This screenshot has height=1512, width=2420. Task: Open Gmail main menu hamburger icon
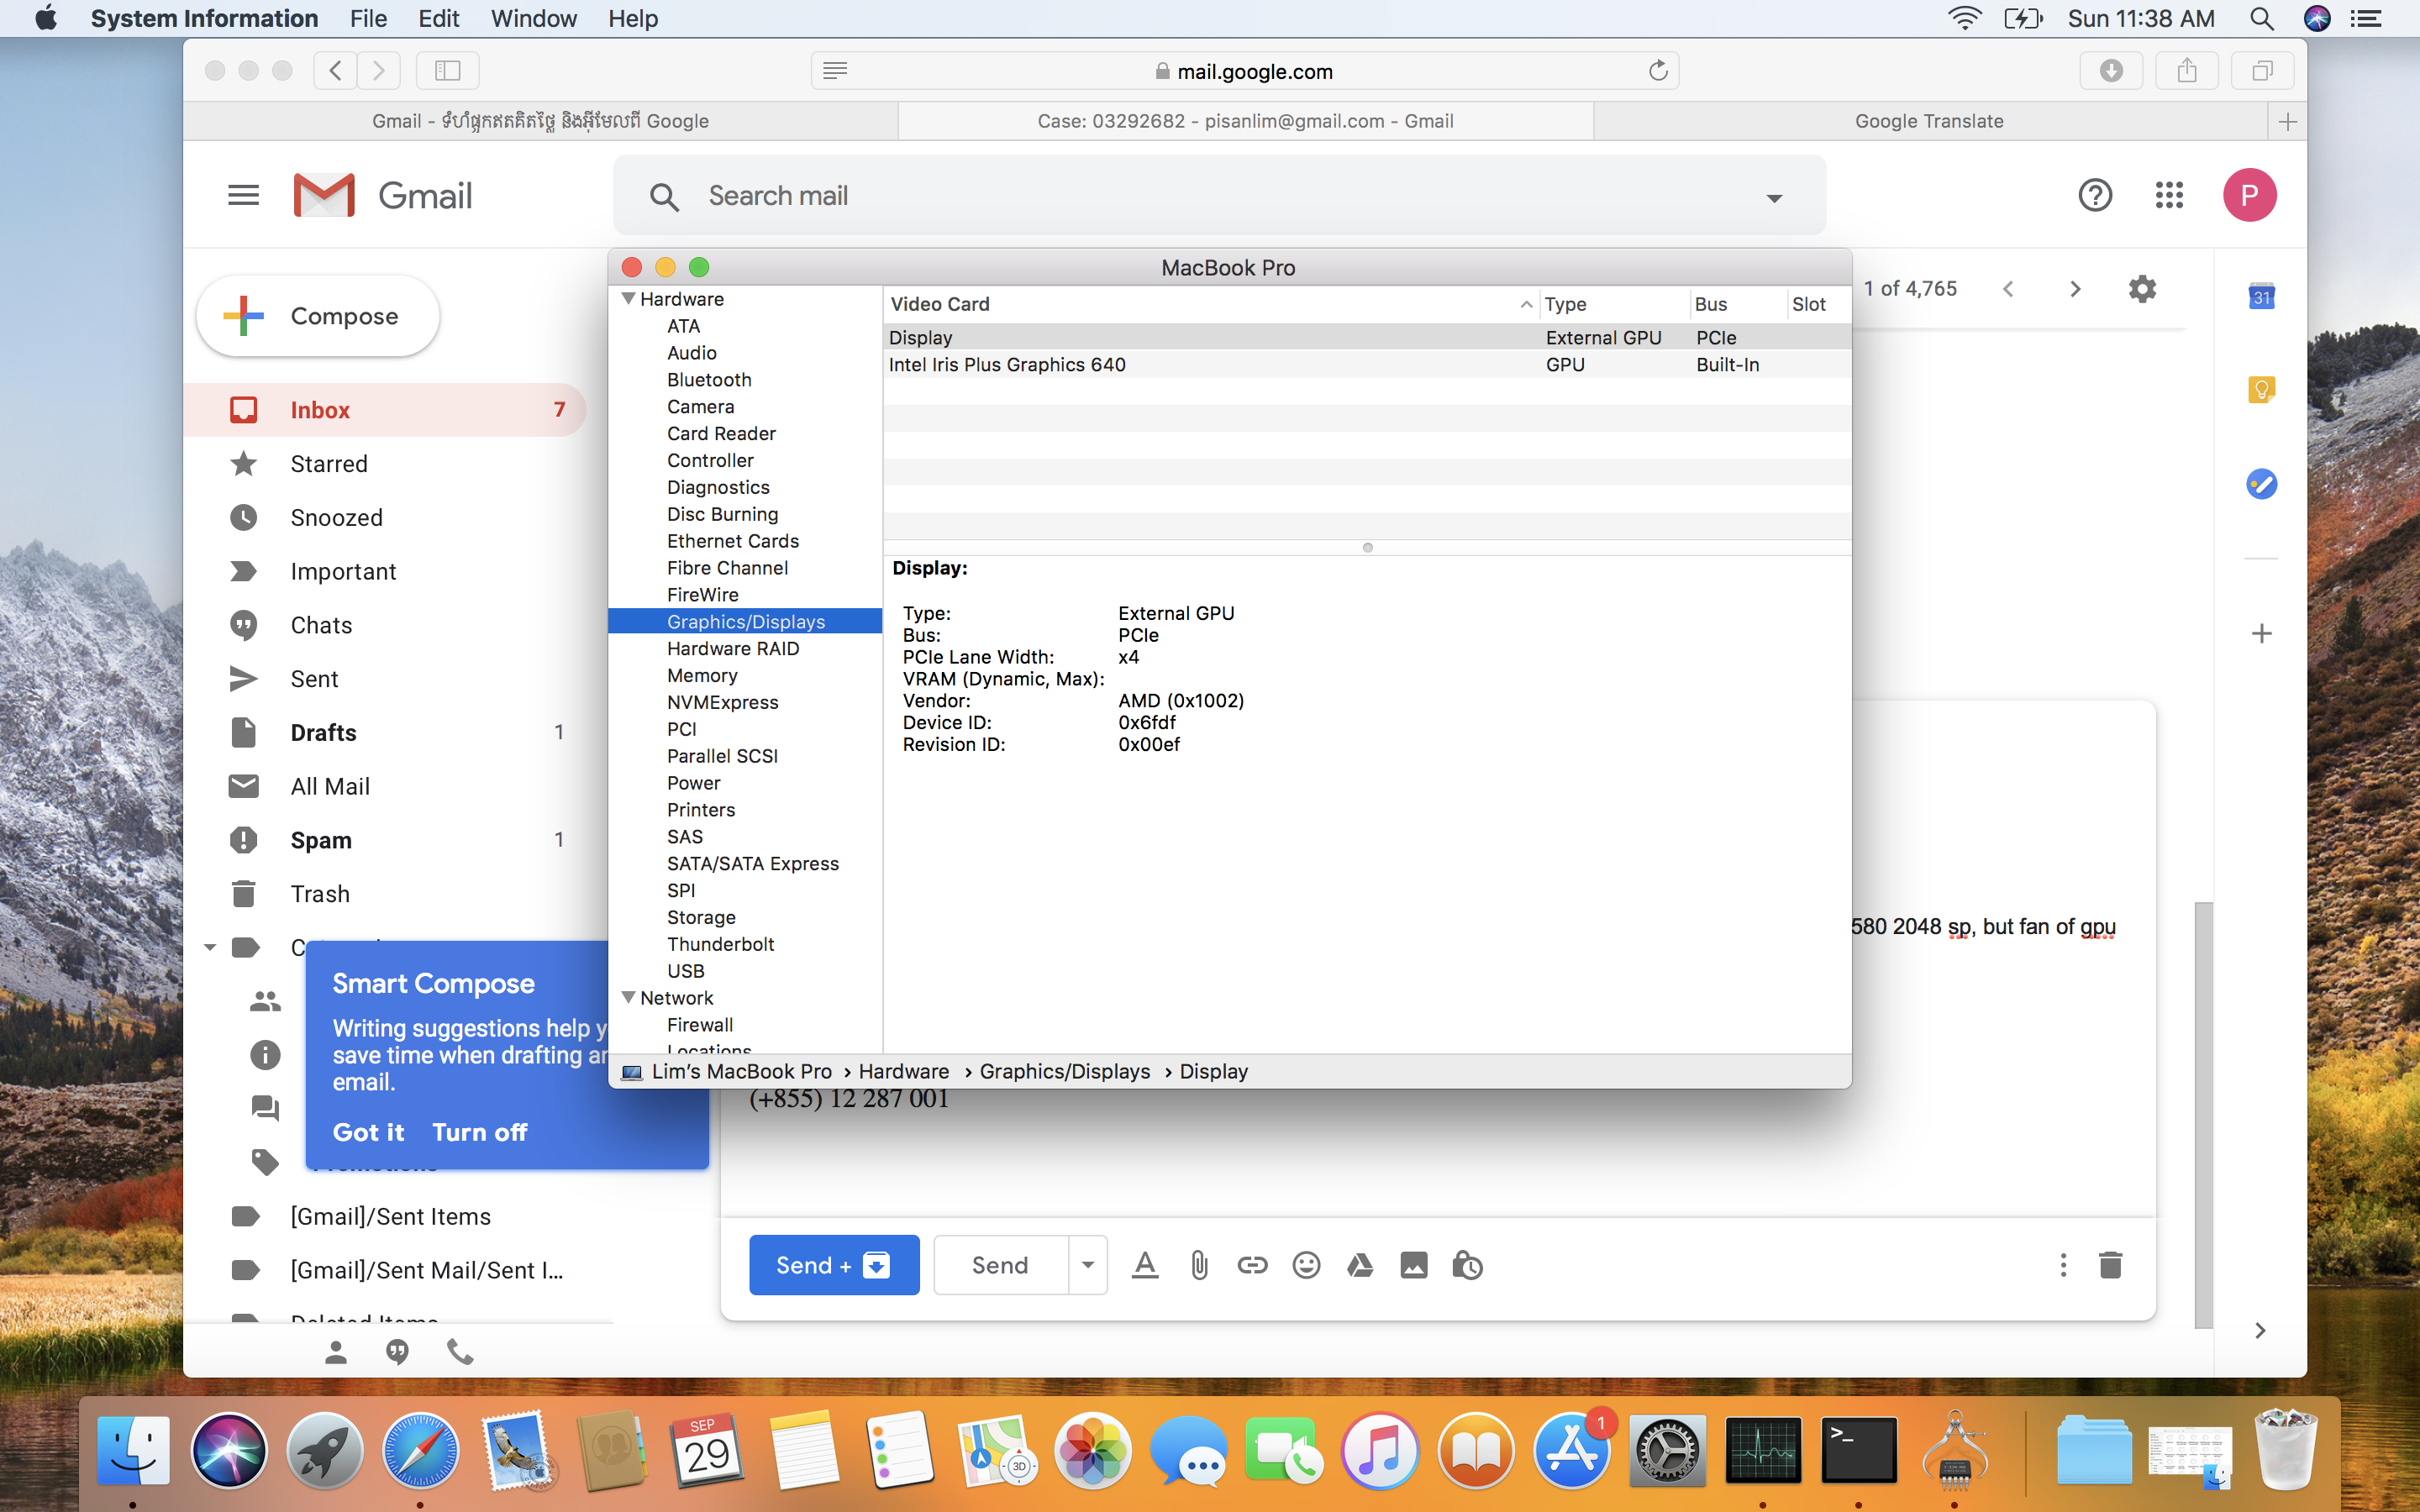[x=243, y=195]
